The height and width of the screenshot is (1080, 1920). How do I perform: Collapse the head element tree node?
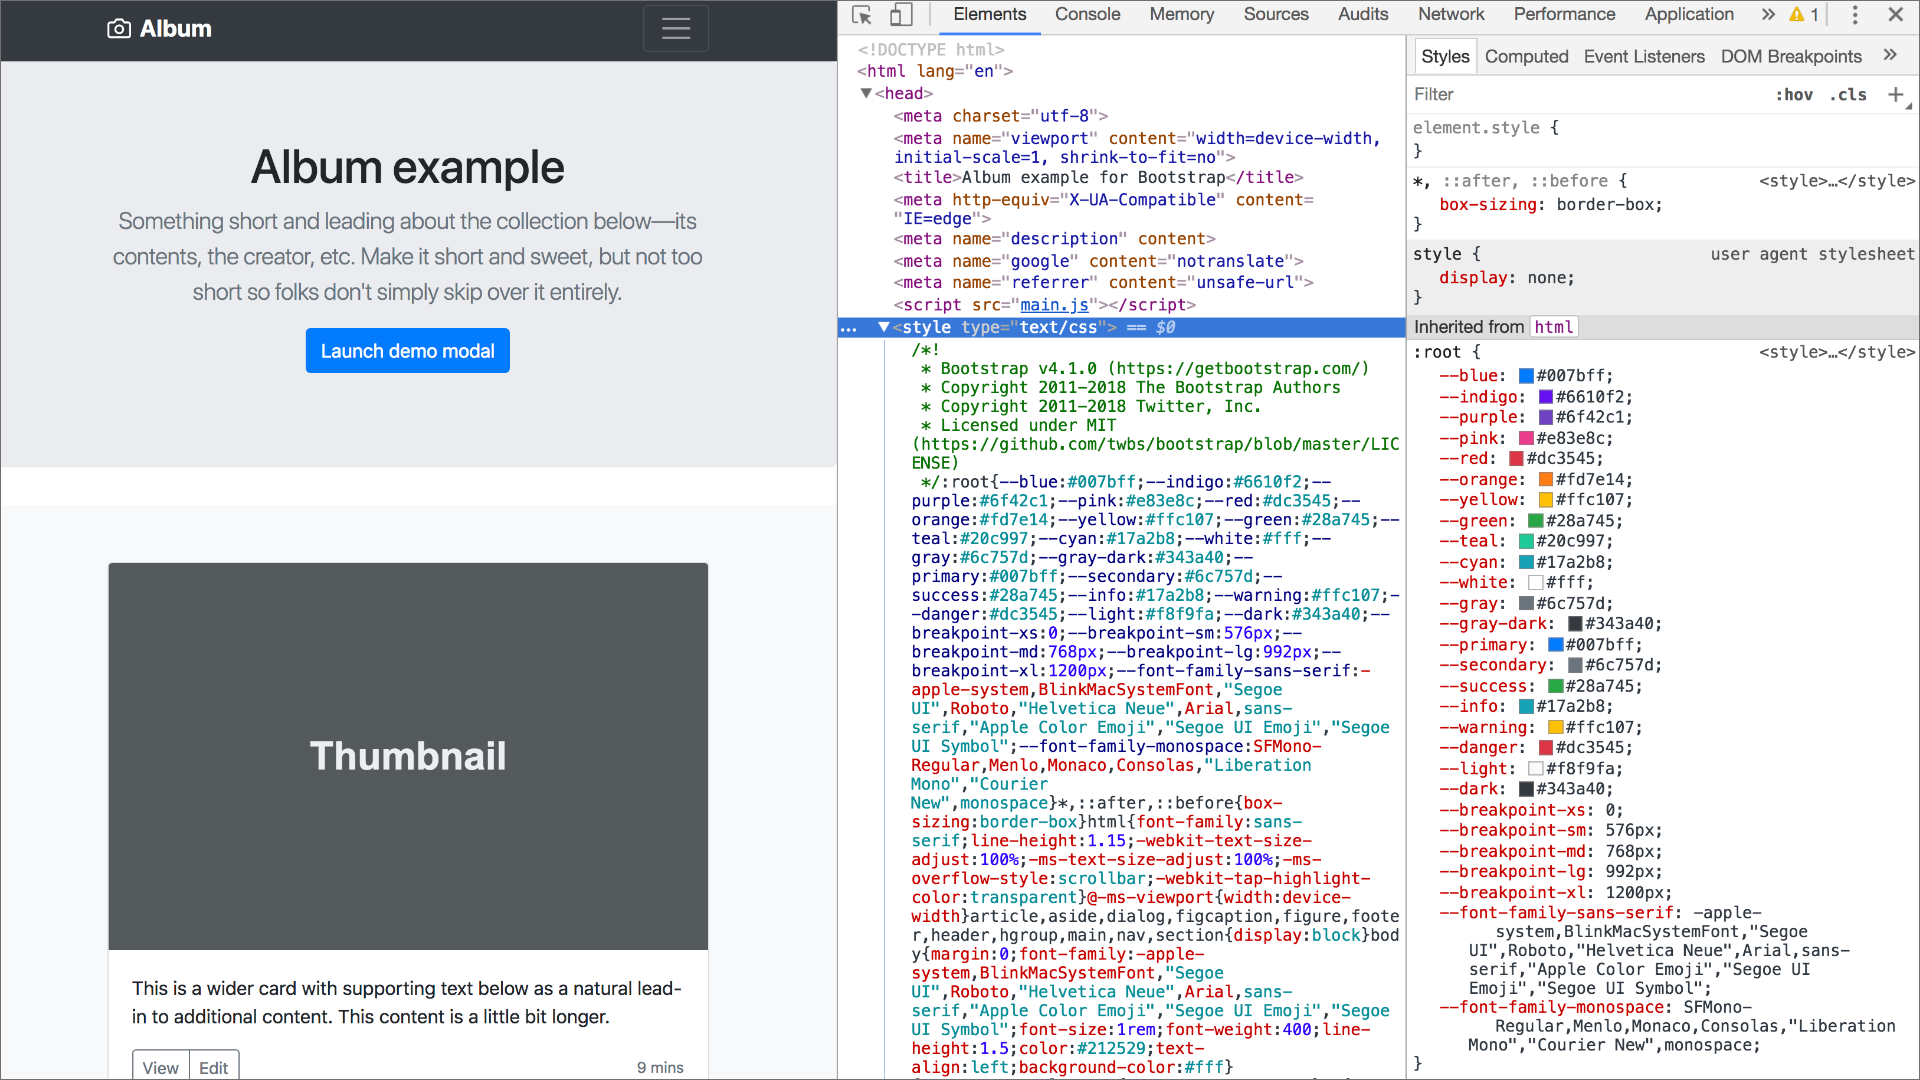[x=866, y=93]
